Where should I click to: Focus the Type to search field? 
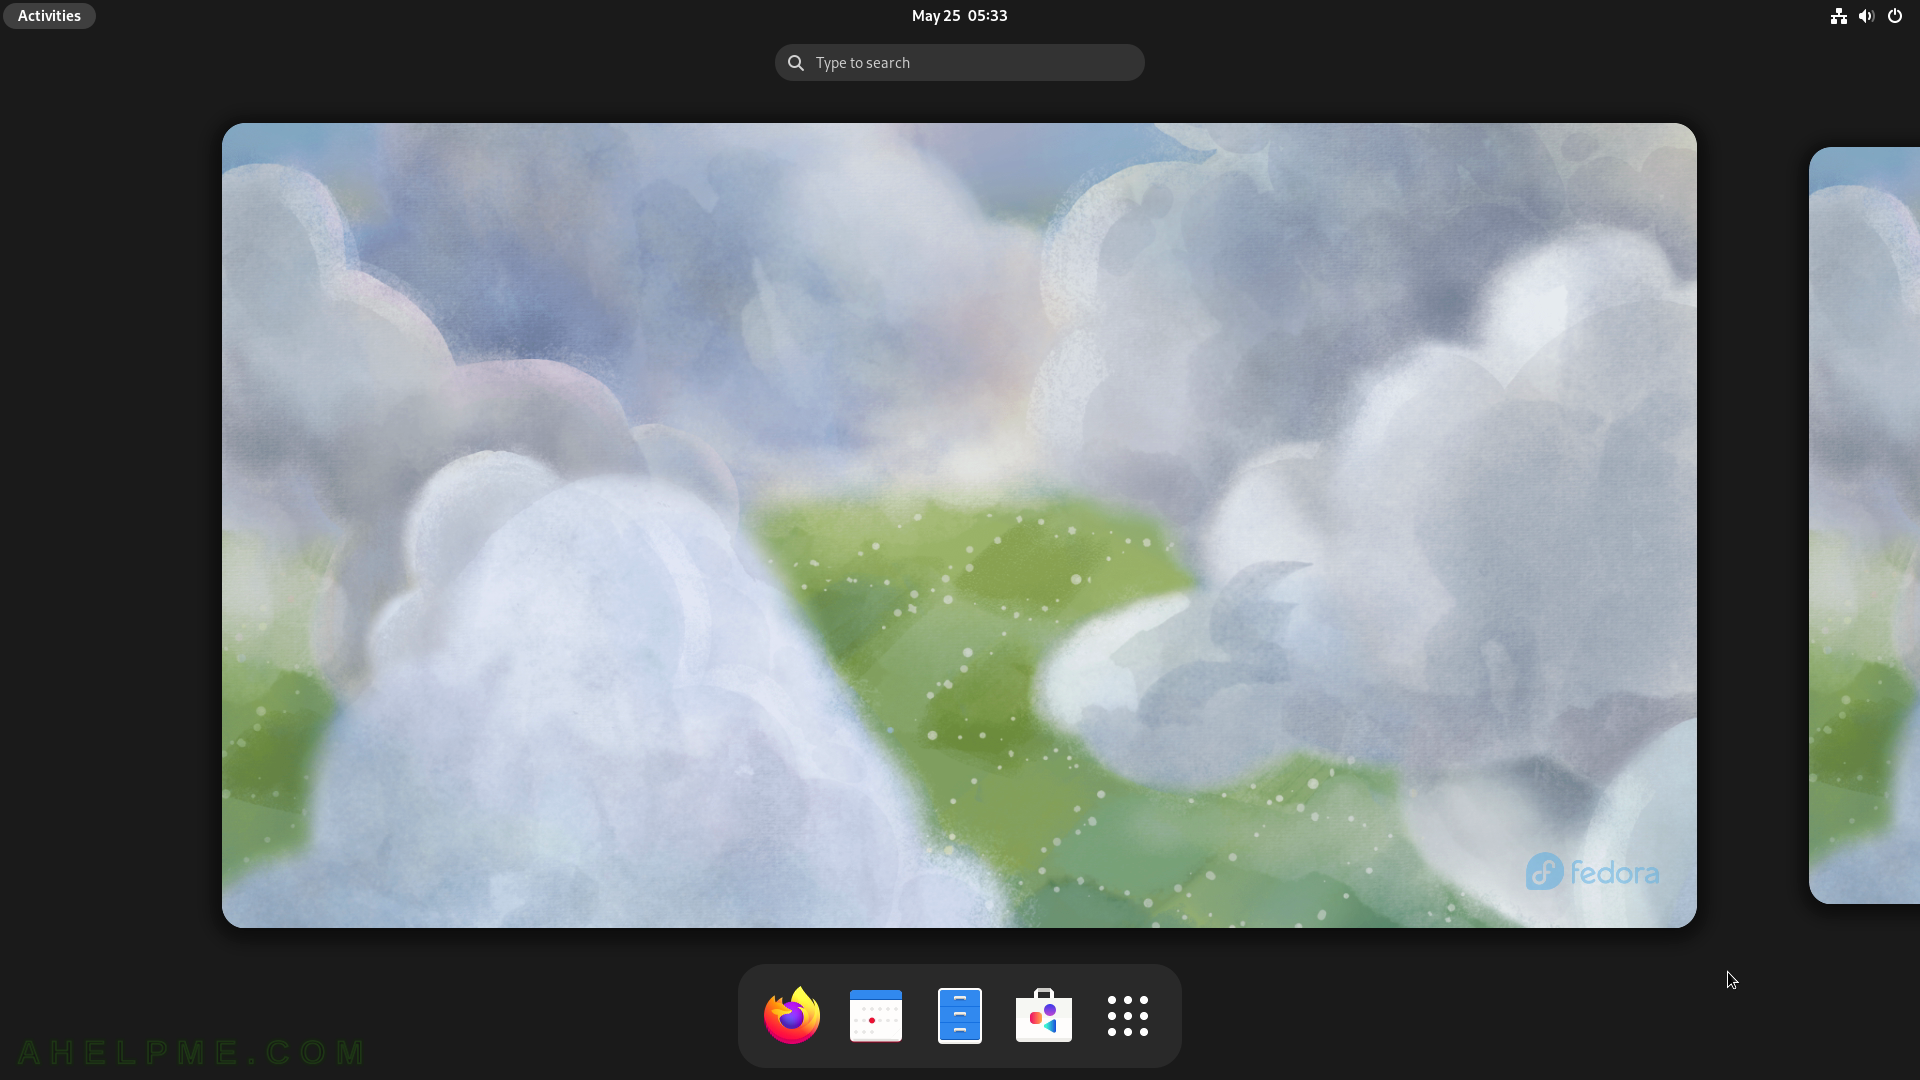click(960, 63)
